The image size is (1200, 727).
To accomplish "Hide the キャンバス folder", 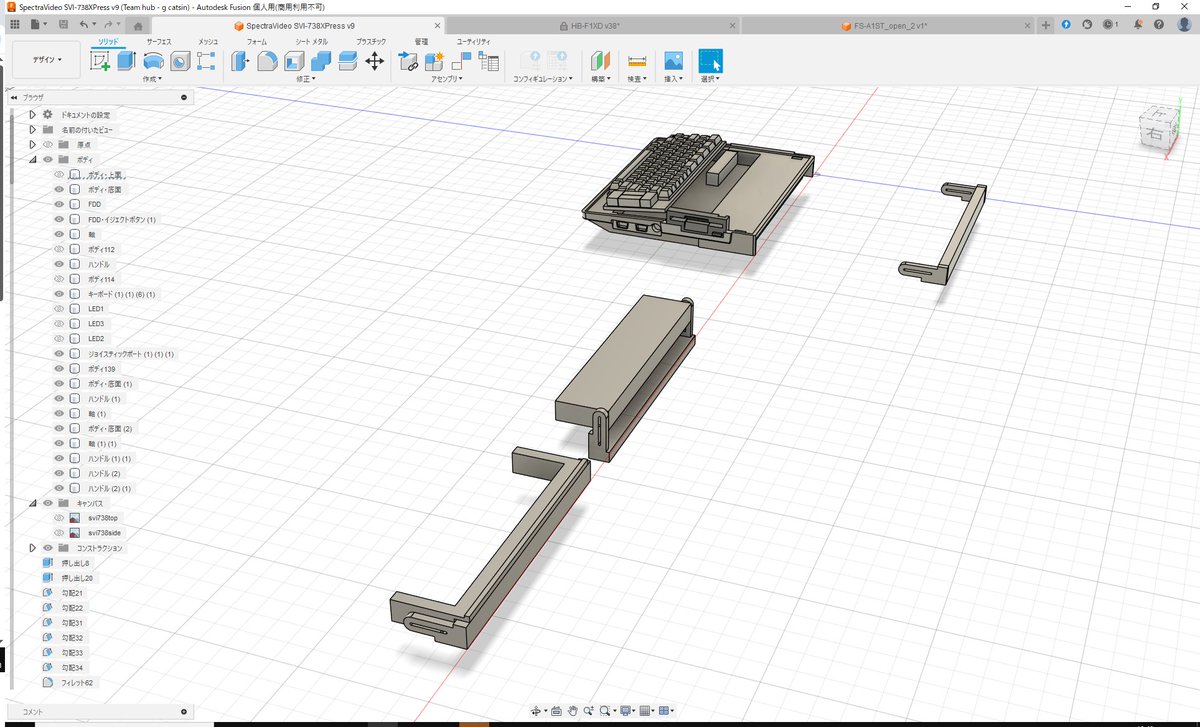I will click(47, 503).
